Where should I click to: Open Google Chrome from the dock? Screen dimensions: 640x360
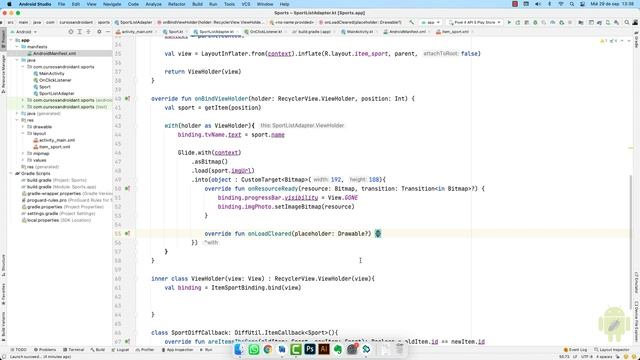(268, 349)
